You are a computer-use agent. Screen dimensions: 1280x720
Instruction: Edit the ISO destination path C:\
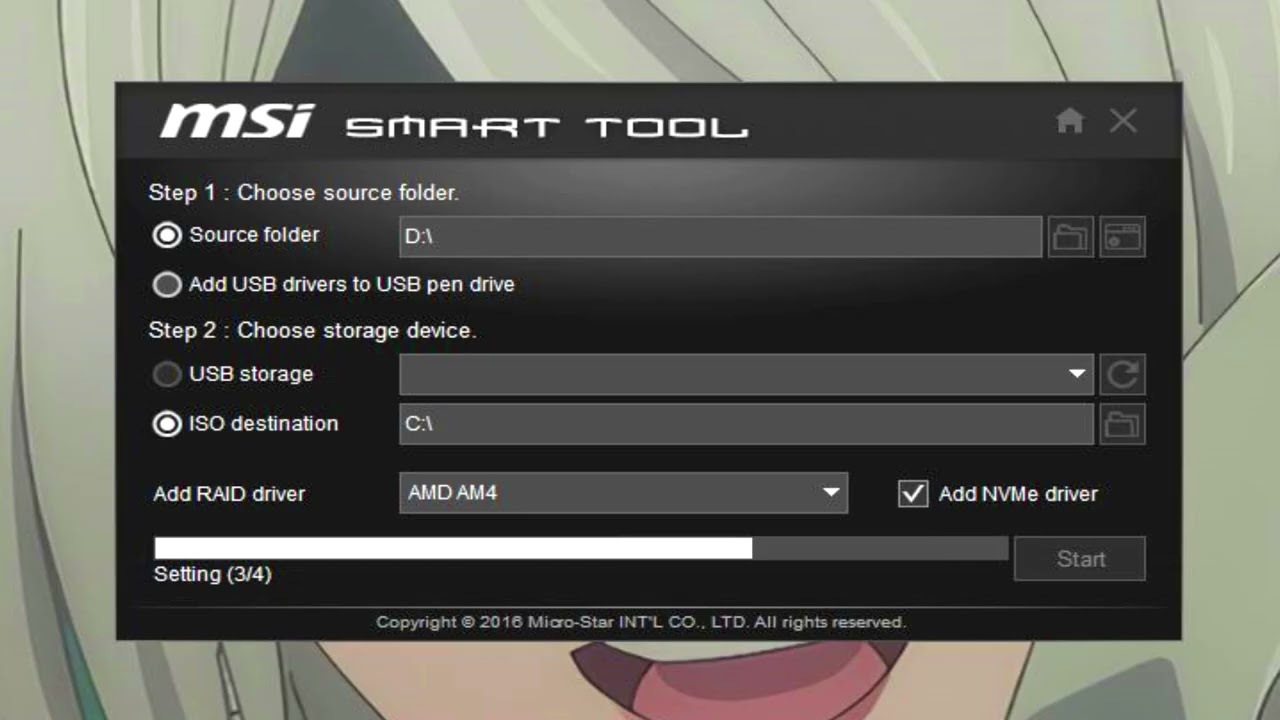coord(746,424)
